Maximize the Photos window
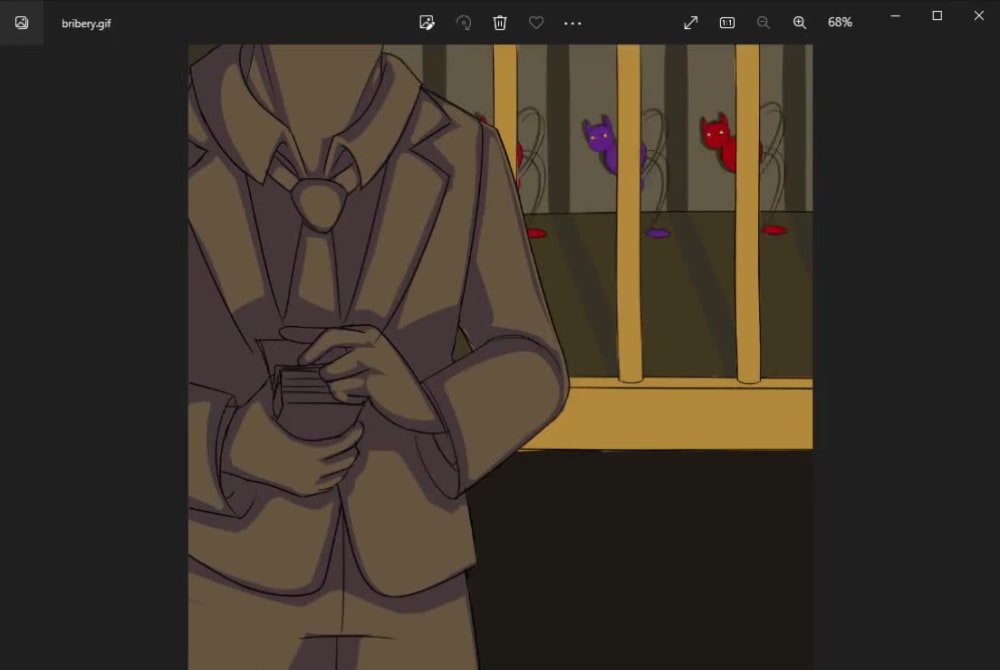 (937, 15)
